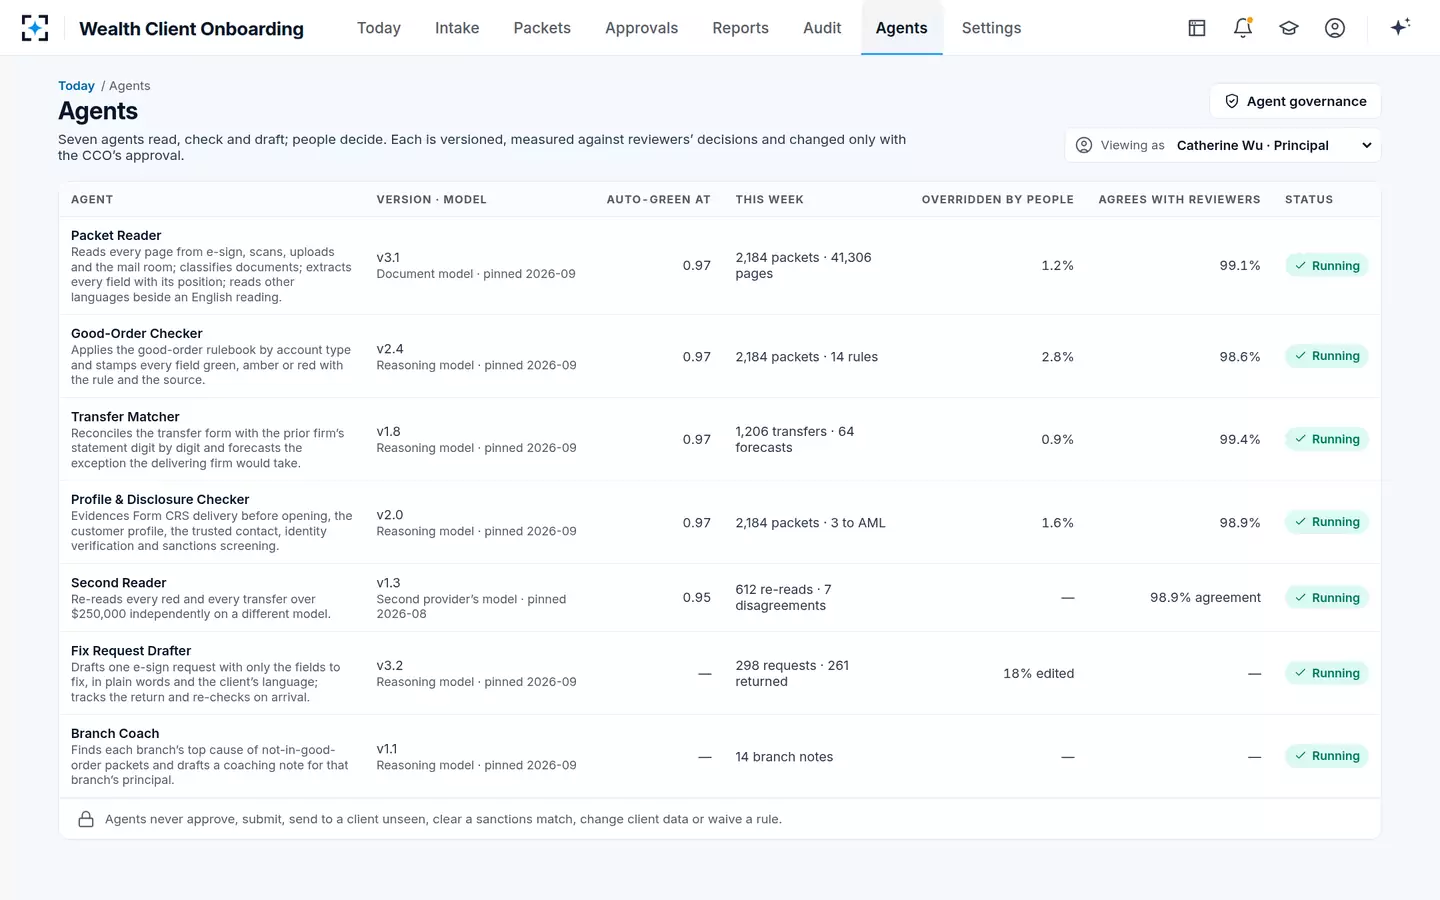Click the Running status of Good-Order Checker

(x=1327, y=356)
